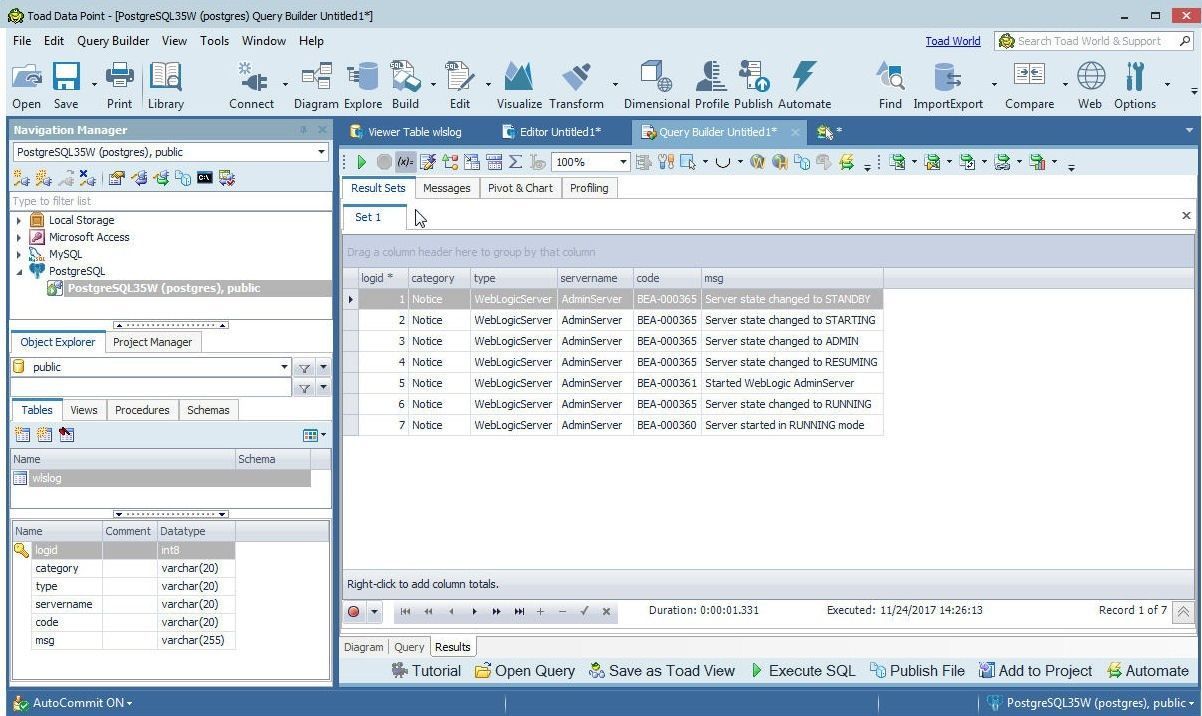This screenshot has height=716, width=1202.
Task: Switch to the Messages tab
Action: point(446,188)
